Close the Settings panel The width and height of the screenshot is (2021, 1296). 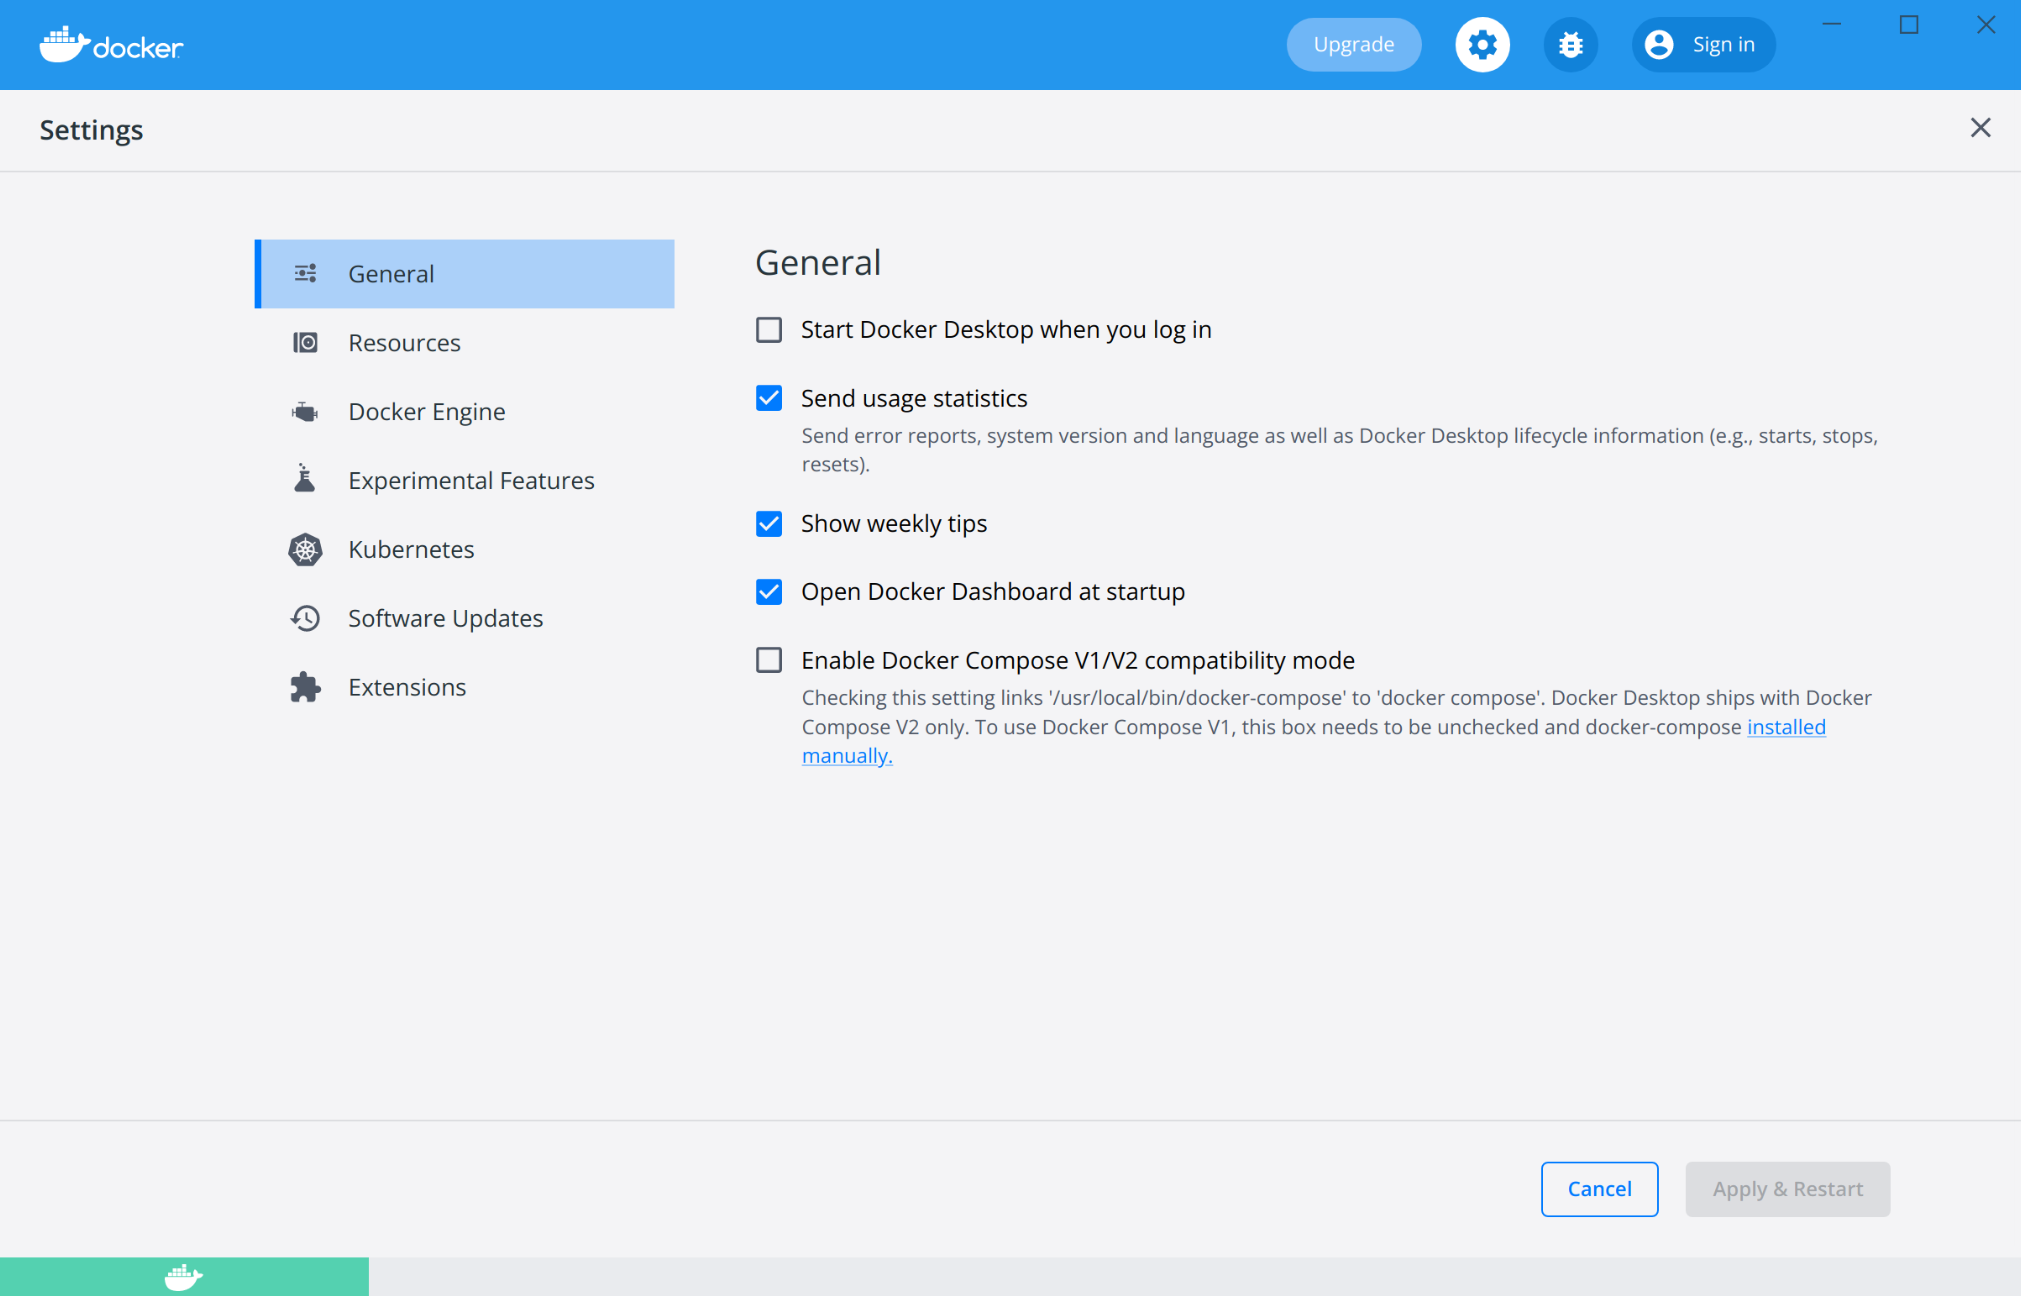1980,128
